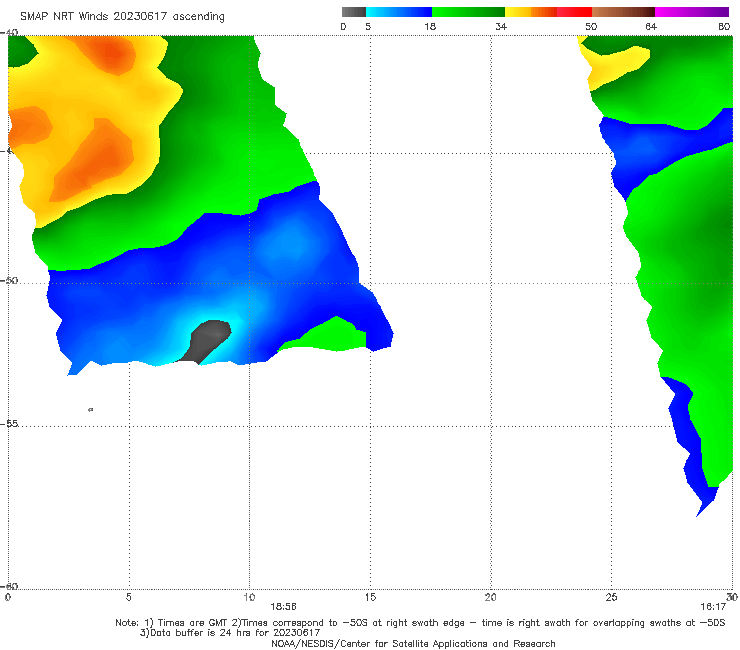Click the color bar label '64'

tap(651, 26)
